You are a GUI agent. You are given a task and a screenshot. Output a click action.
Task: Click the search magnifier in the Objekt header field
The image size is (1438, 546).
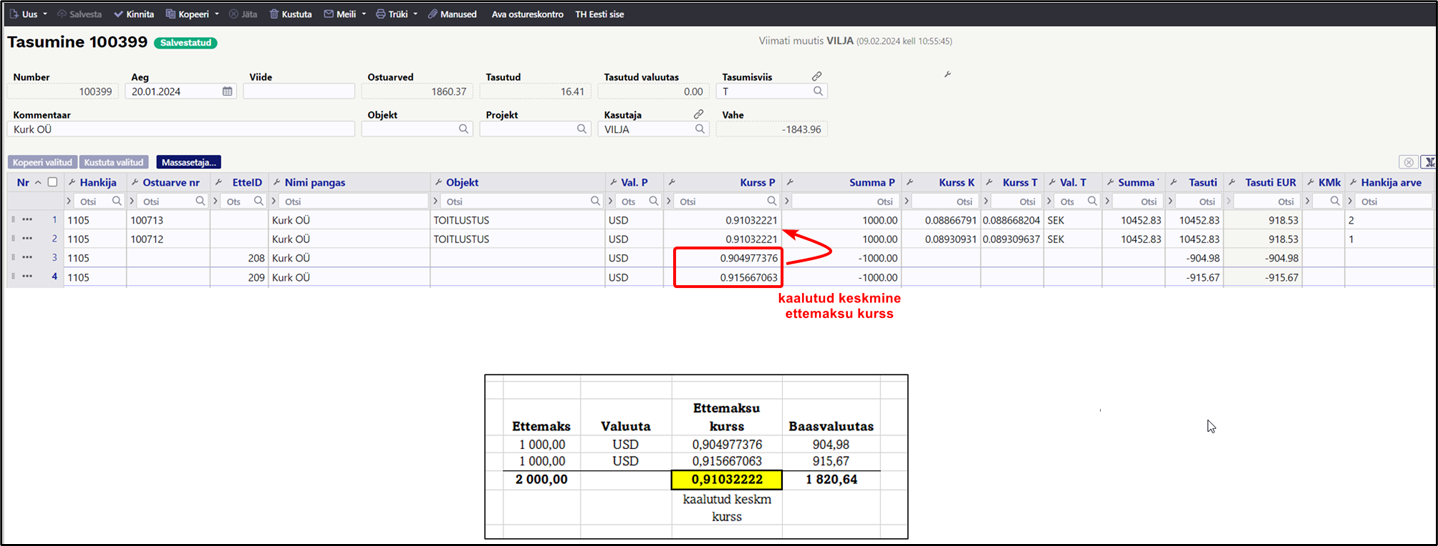[464, 129]
